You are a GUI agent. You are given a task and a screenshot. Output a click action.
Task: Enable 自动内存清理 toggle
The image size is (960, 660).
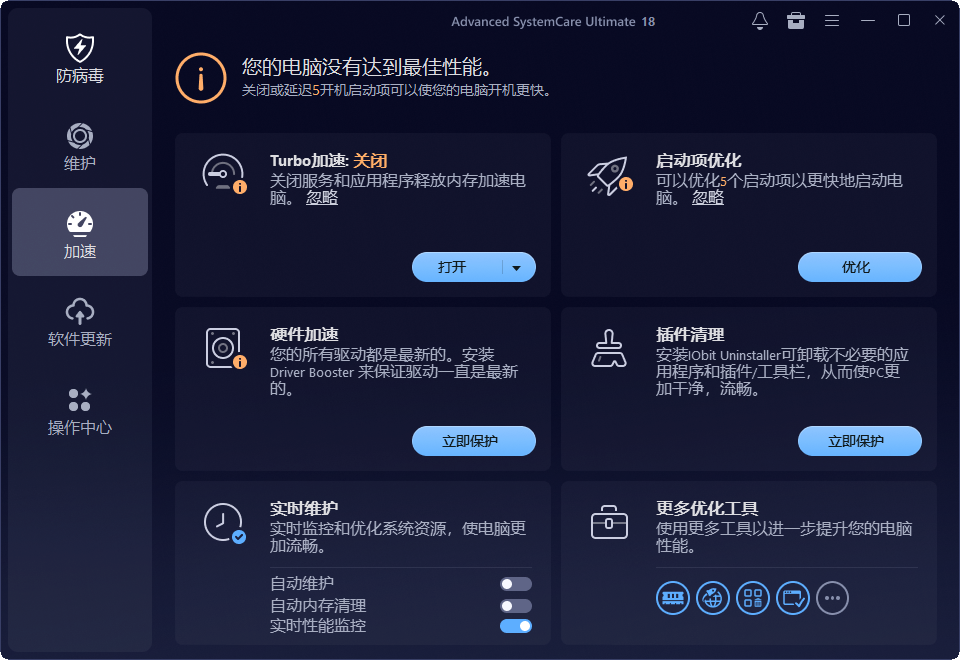(516, 604)
